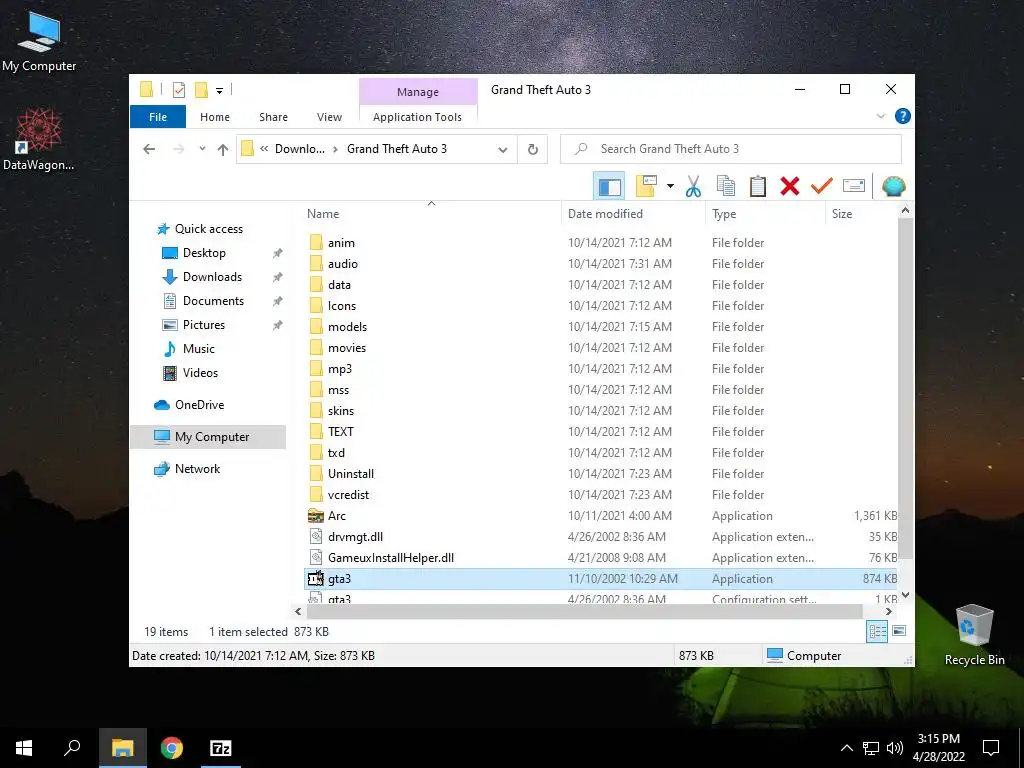This screenshot has height=768, width=1024.
Task: Select the audio folder
Action: coord(342,264)
